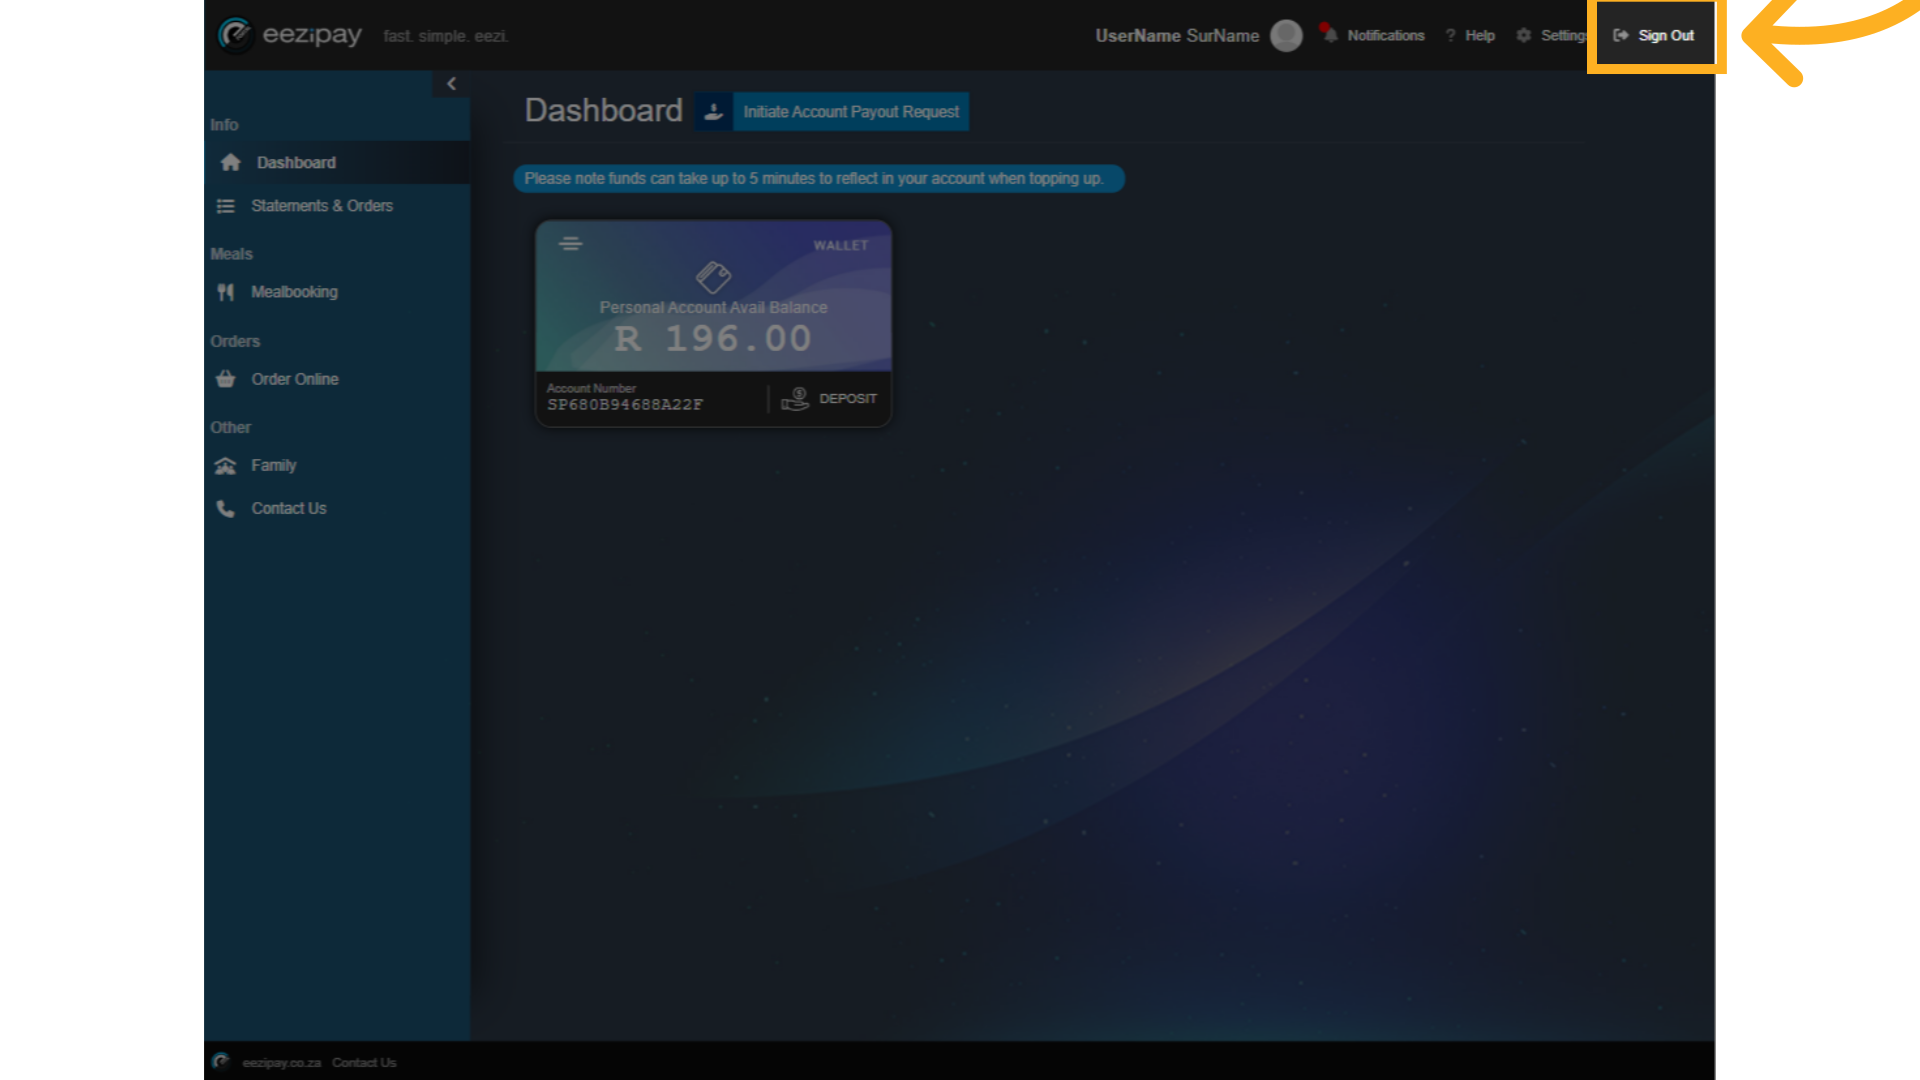The height and width of the screenshot is (1080, 1920).
Task: Open the Family page
Action: (274, 466)
